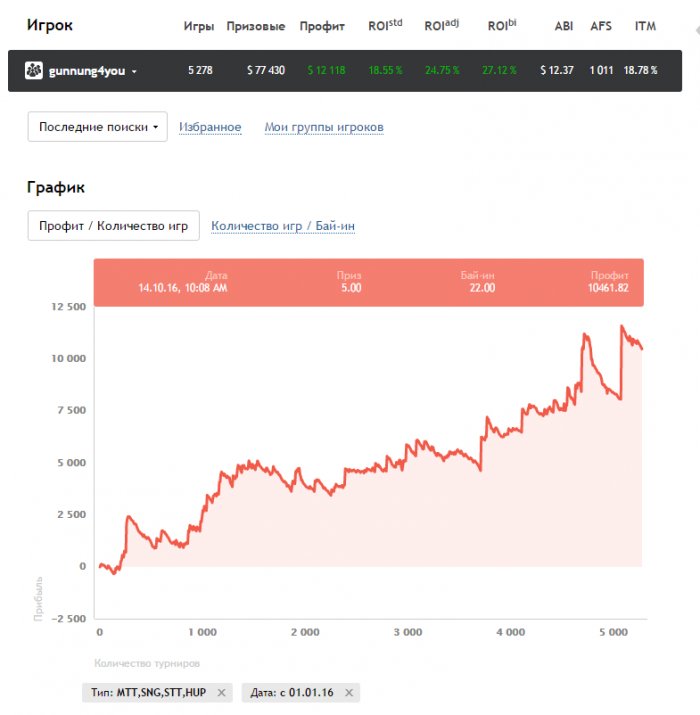Click the "Призовые" column header
The image size is (700, 715).
(256, 26)
